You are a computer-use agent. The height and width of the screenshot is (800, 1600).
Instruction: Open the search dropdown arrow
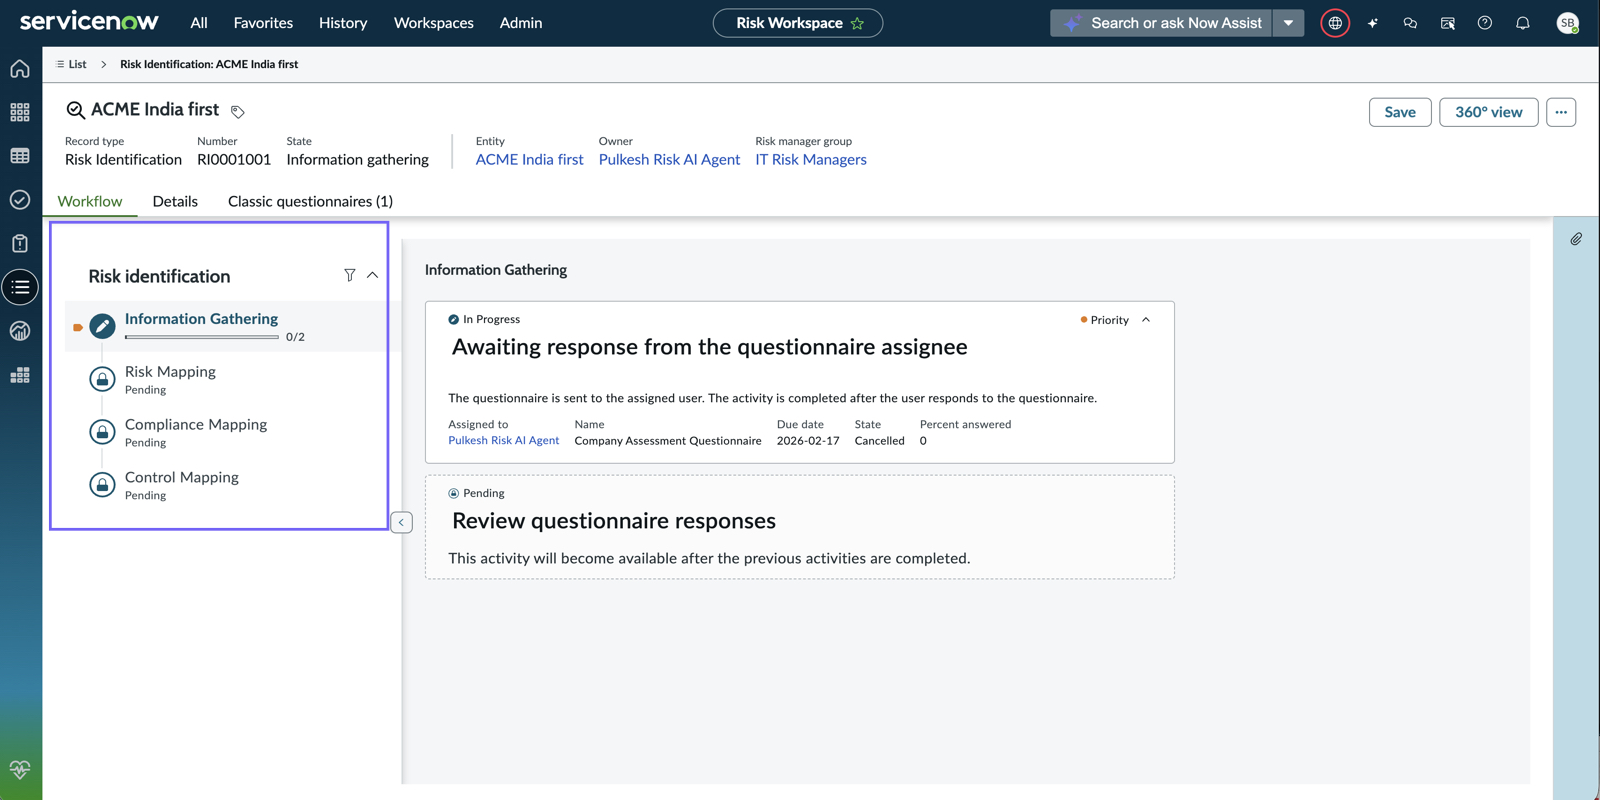1289,23
